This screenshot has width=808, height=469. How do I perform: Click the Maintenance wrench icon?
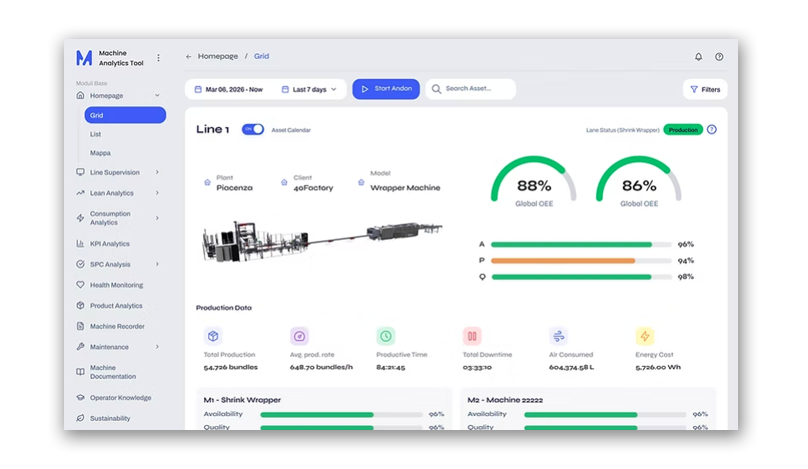80,347
